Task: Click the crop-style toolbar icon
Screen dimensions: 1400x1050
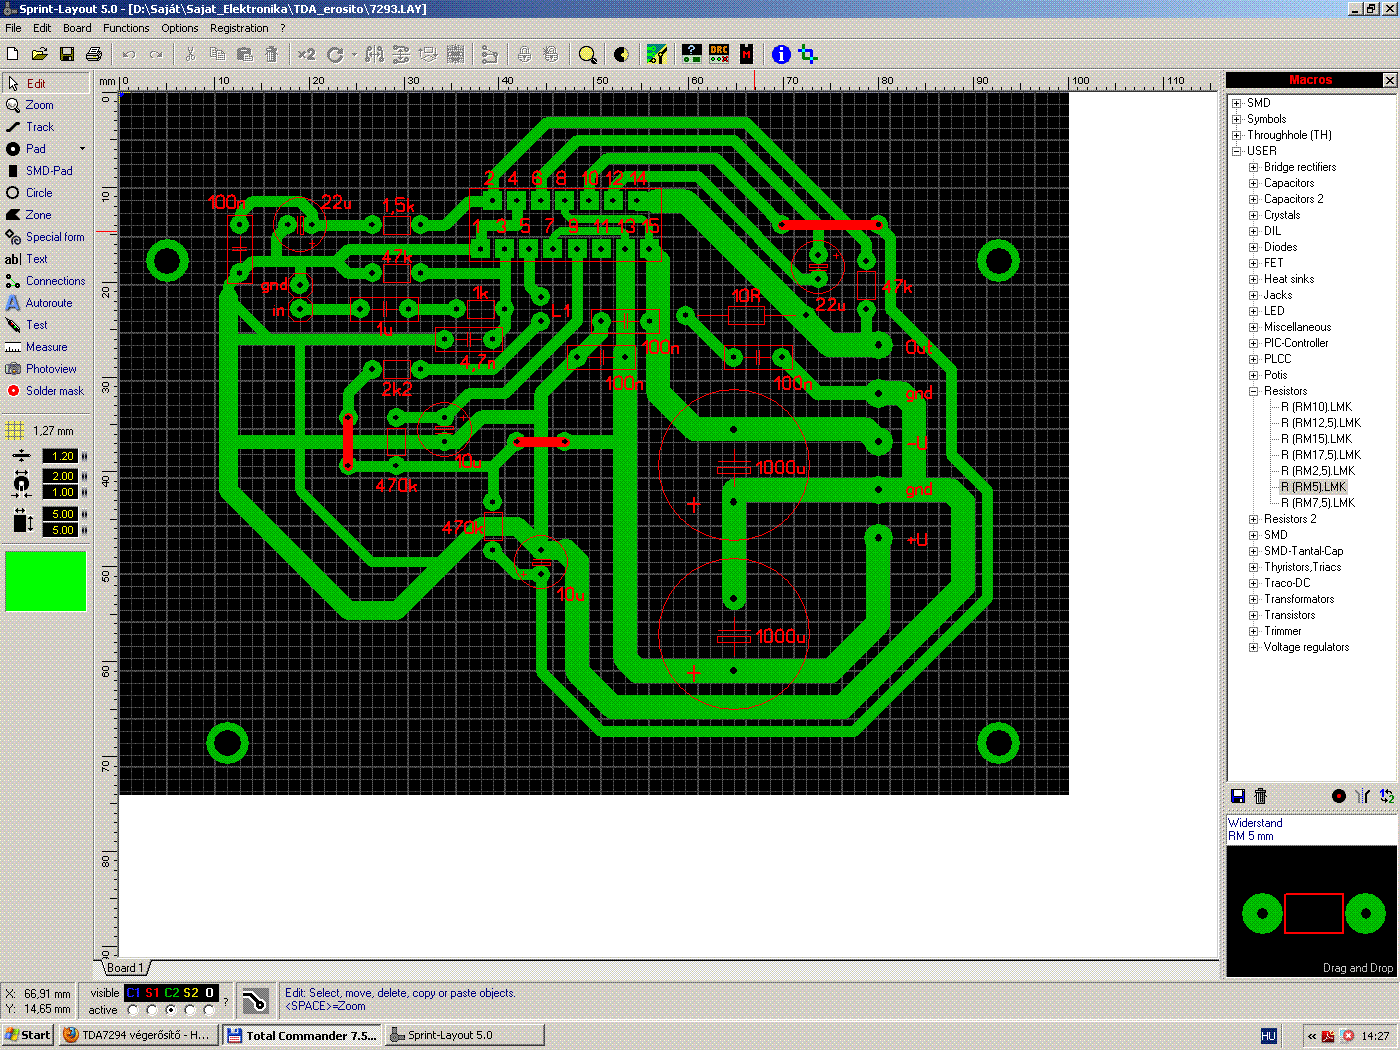Action: [x=808, y=54]
